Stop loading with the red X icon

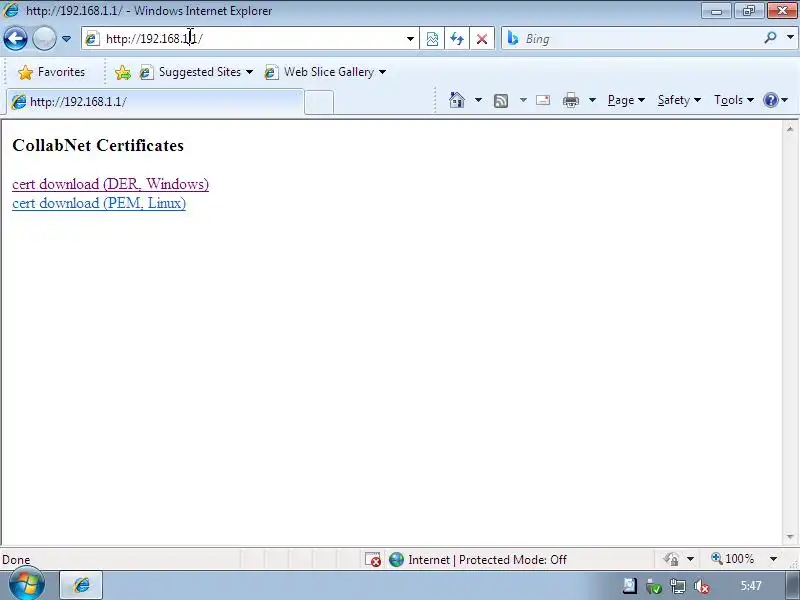click(x=482, y=39)
